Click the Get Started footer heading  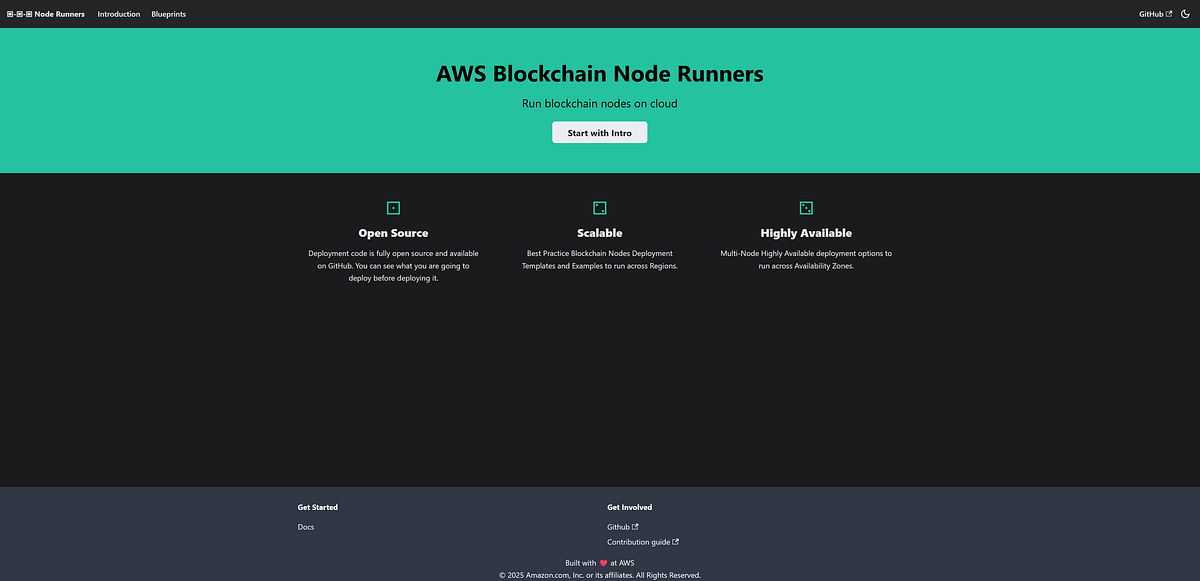tap(317, 507)
